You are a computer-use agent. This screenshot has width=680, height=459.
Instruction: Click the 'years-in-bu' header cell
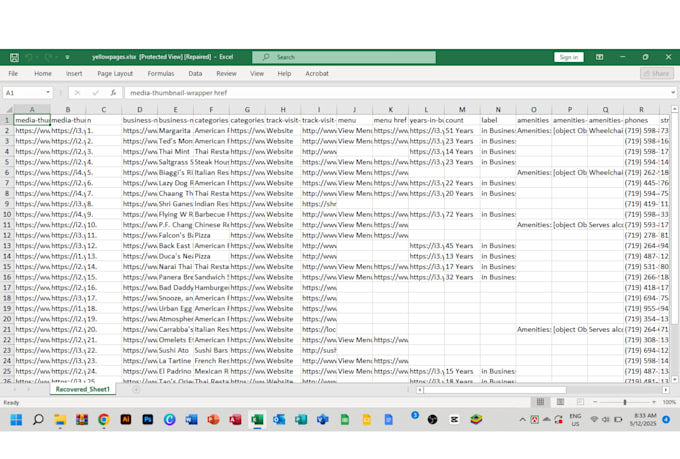pos(426,120)
